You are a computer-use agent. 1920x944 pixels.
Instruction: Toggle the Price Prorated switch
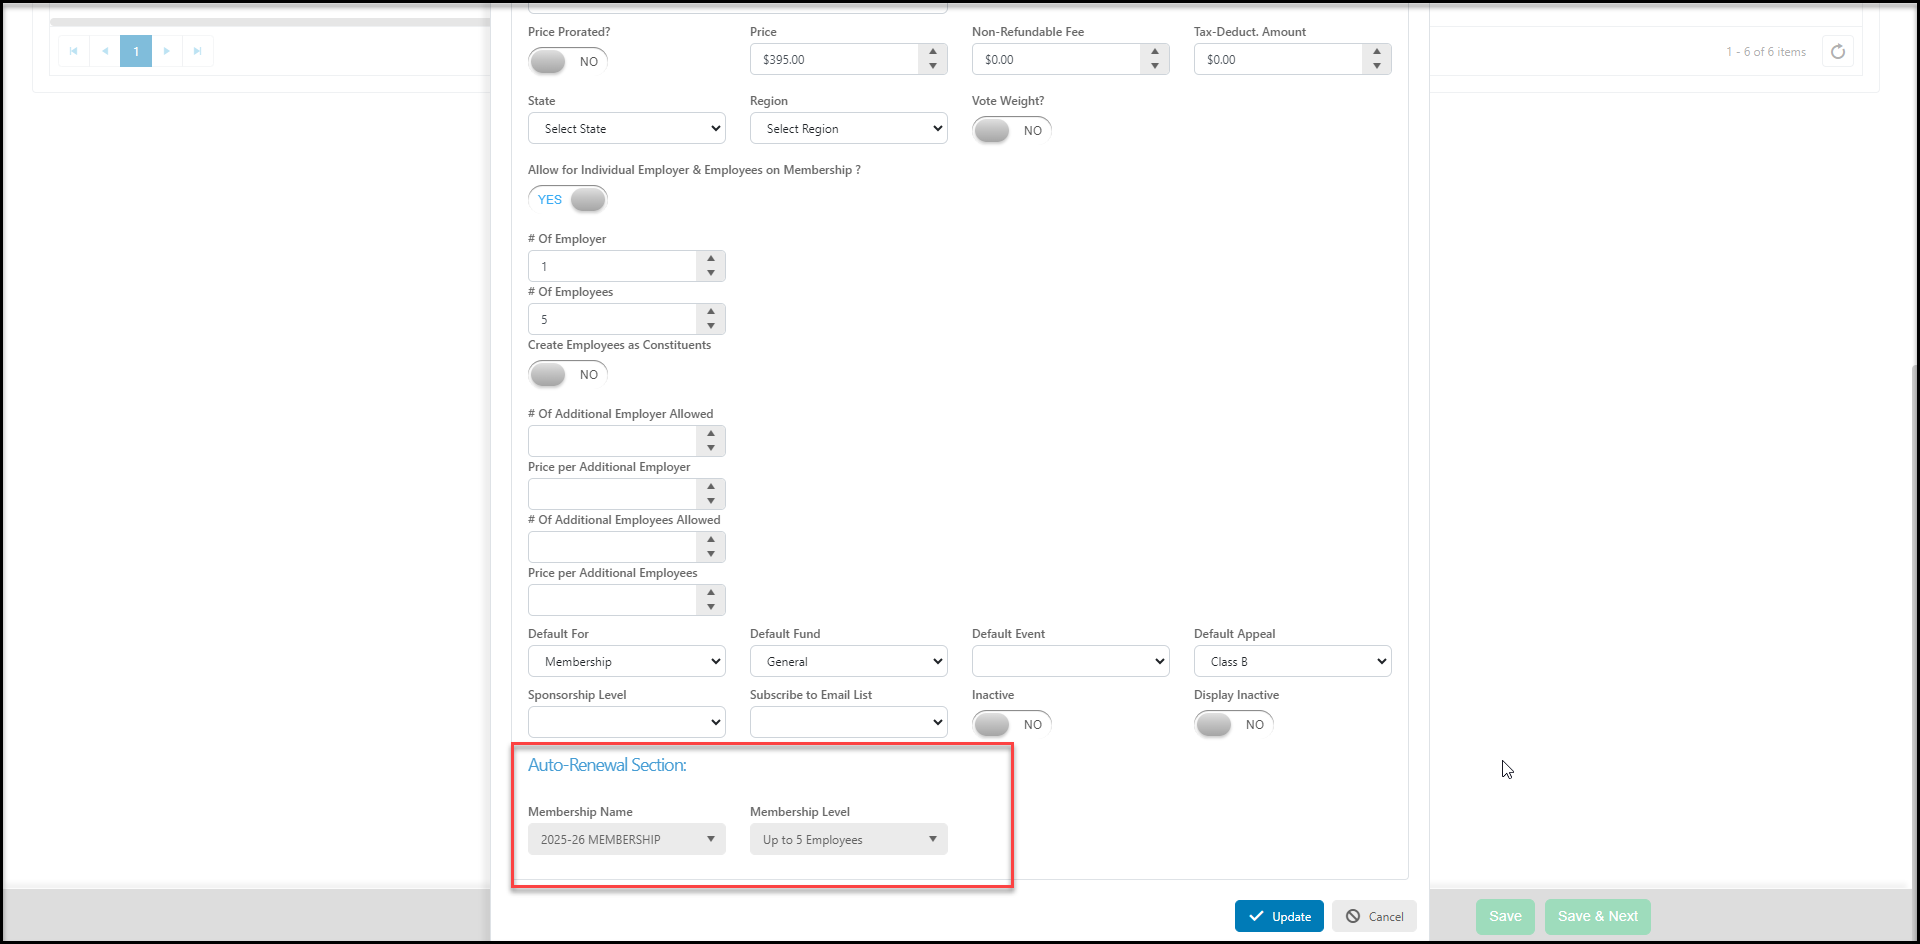pyautogui.click(x=568, y=61)
